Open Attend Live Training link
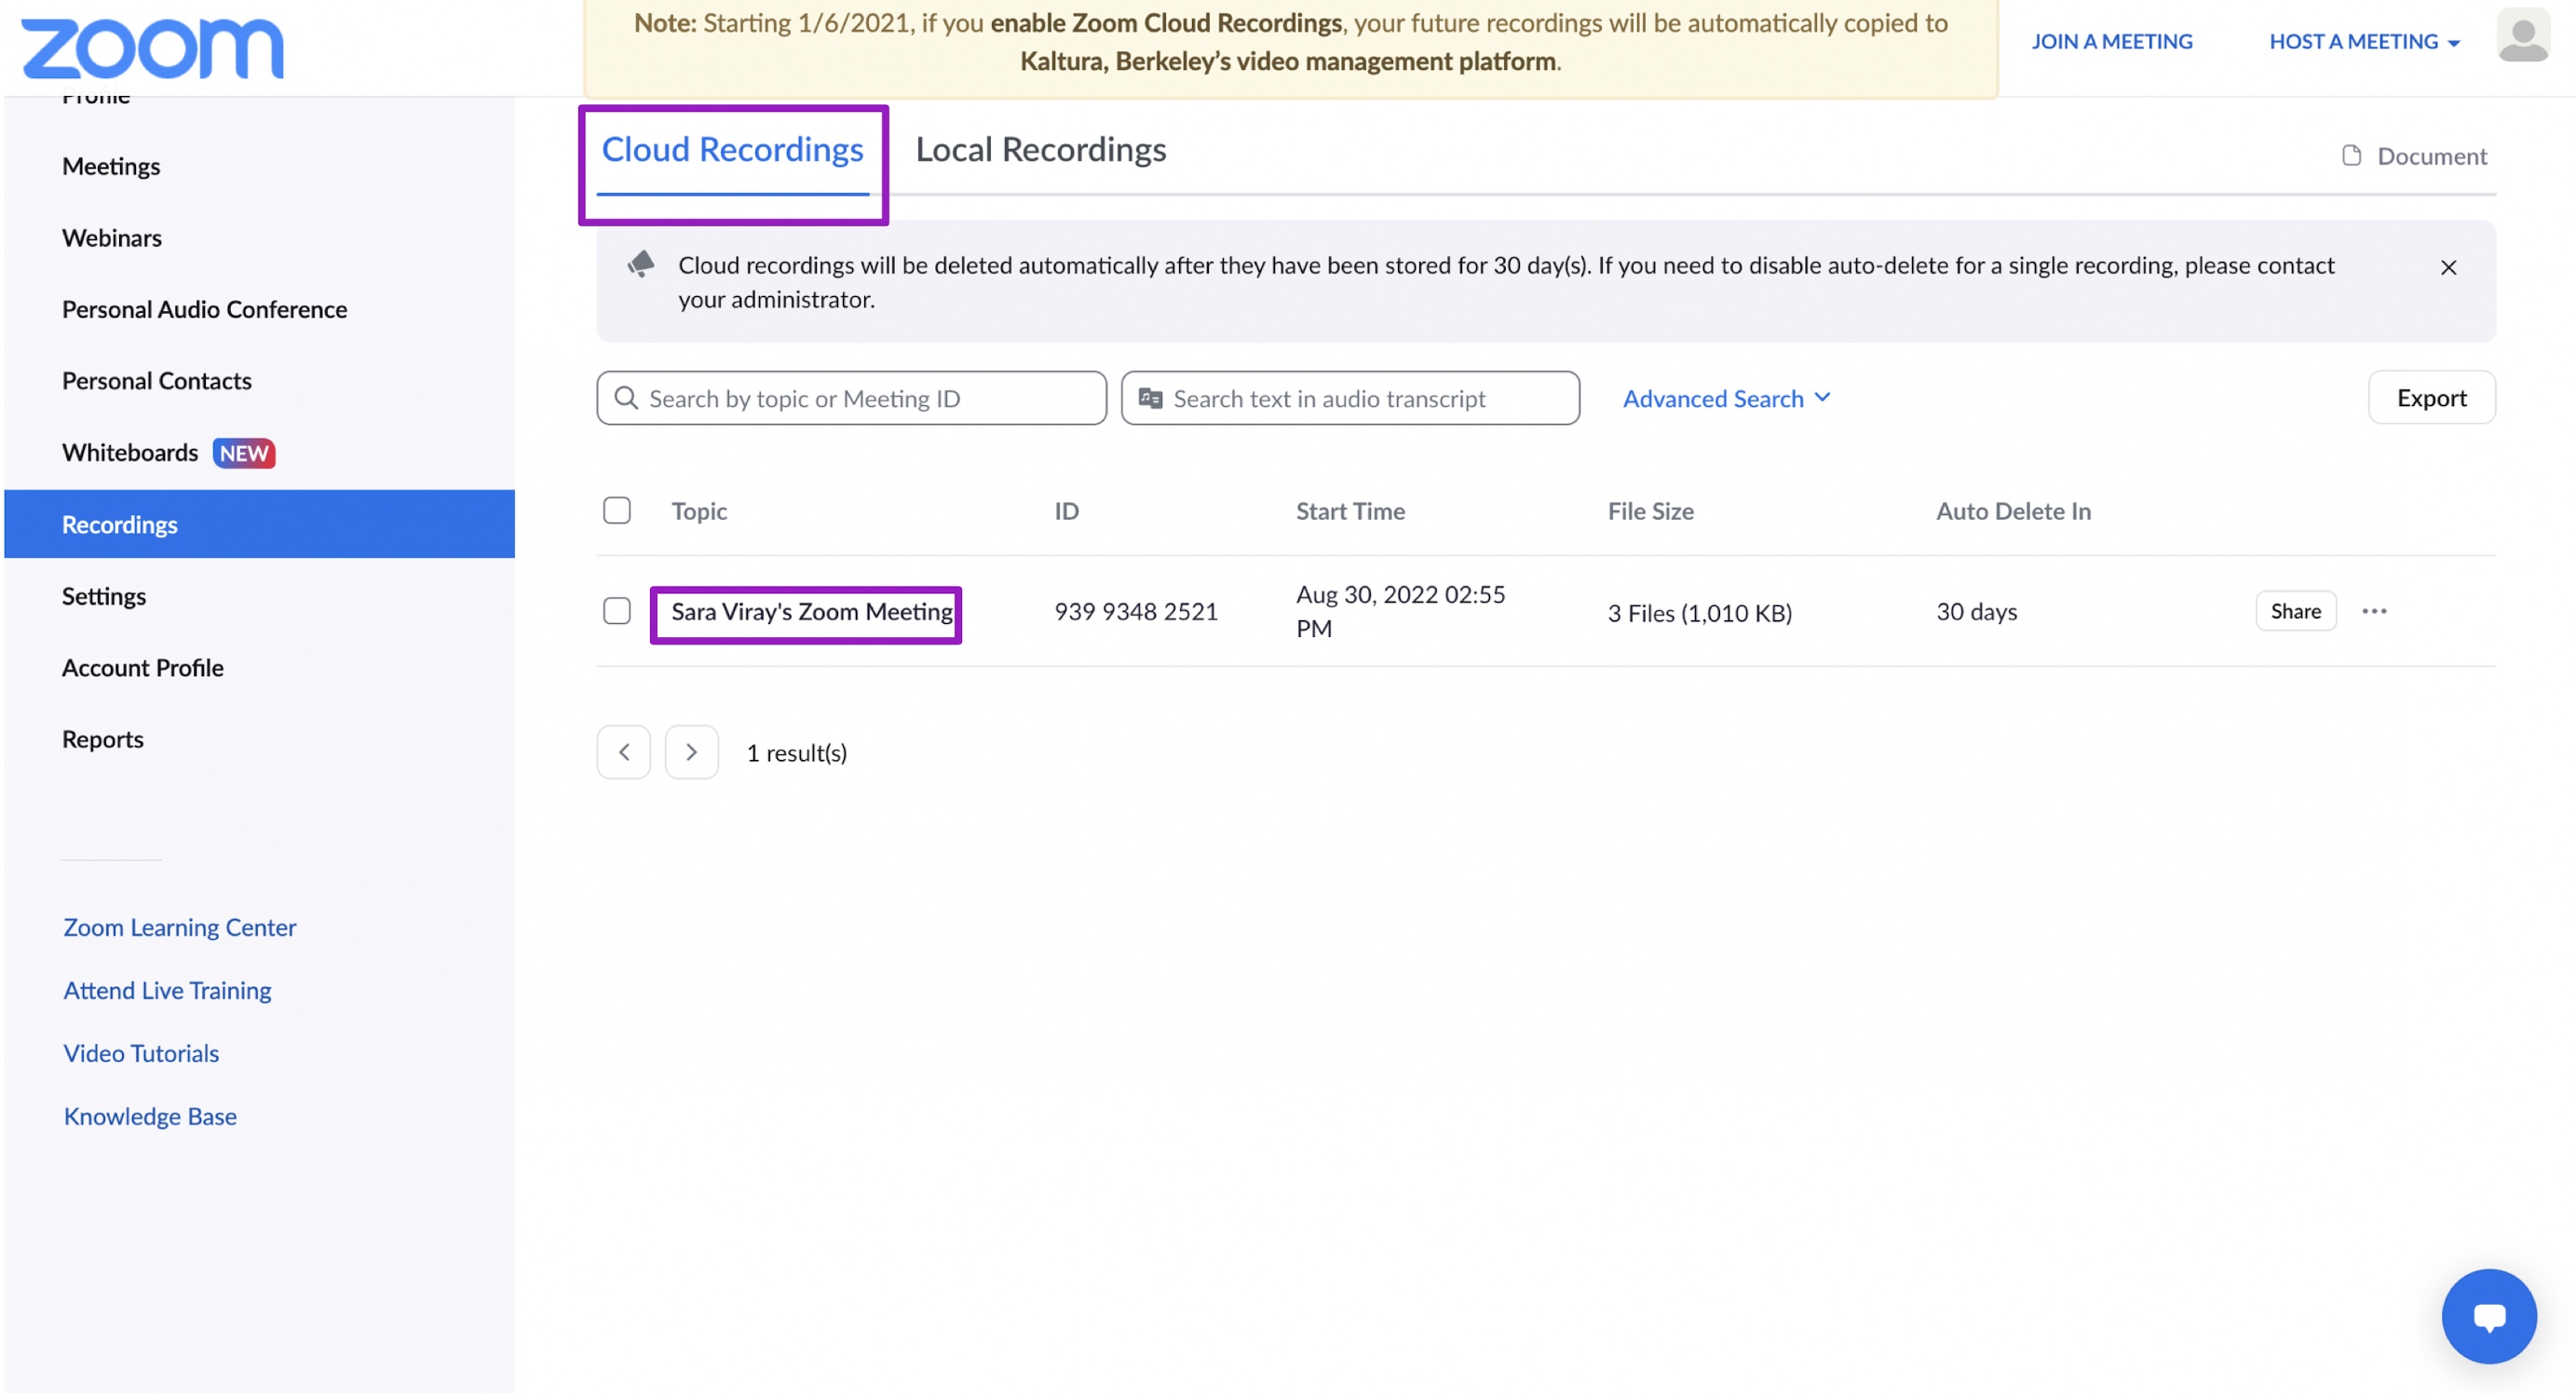Screen dimensions: 2576x1397 [167, 990]
